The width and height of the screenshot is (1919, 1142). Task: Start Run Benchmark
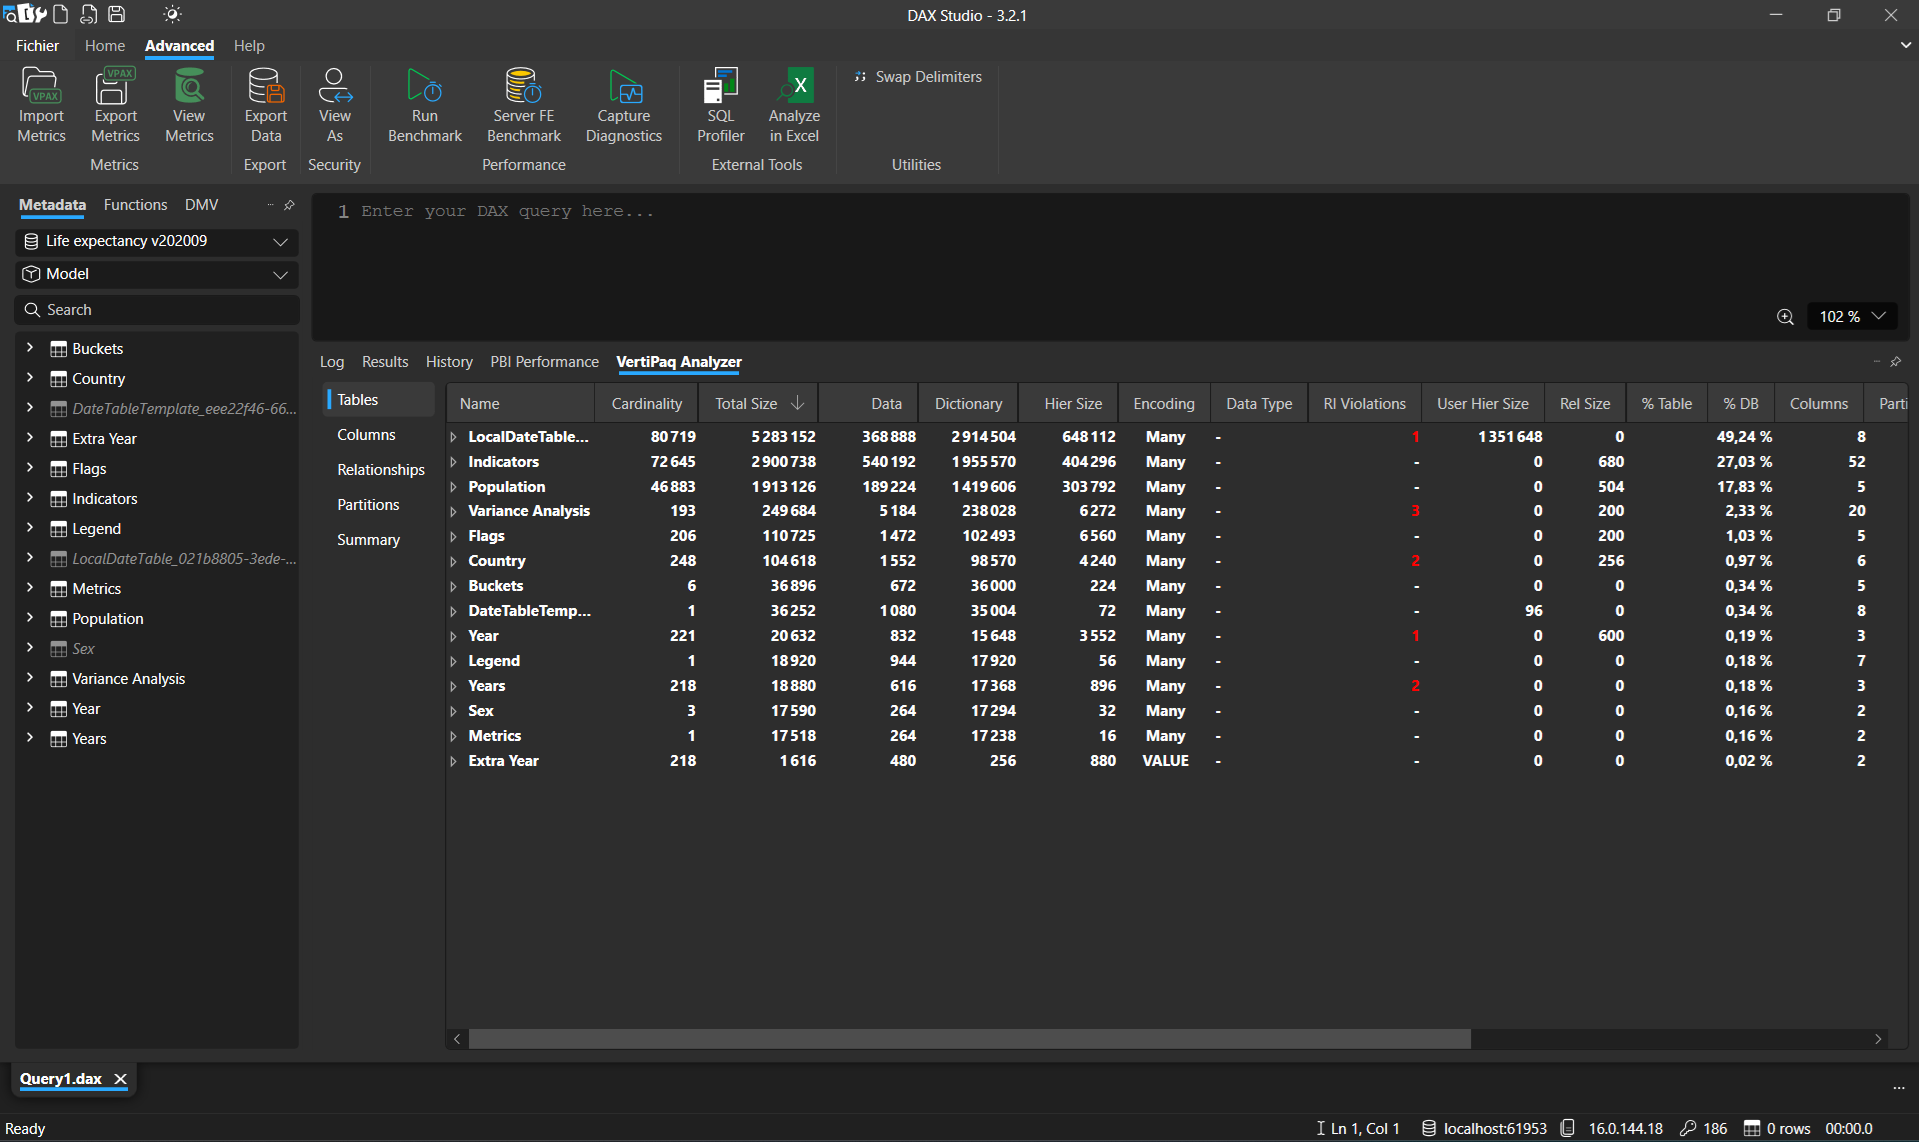[425, 105]
